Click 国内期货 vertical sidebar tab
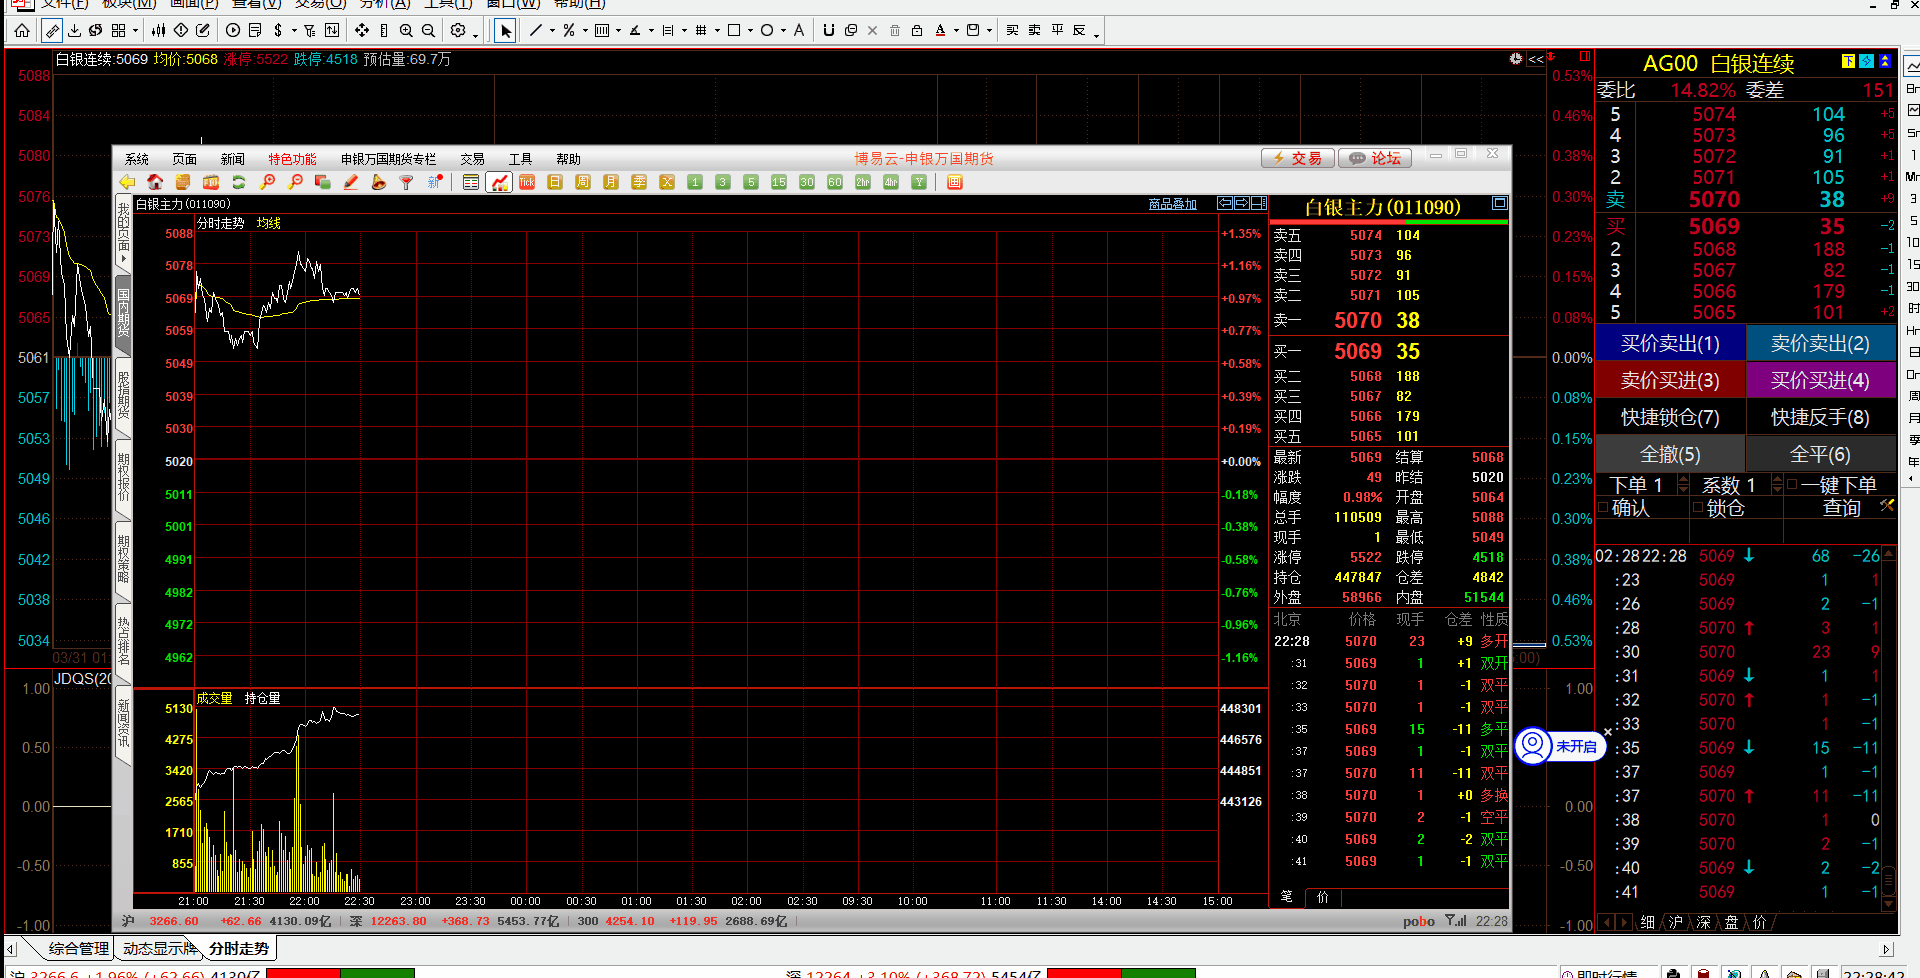 coord(124,313)
